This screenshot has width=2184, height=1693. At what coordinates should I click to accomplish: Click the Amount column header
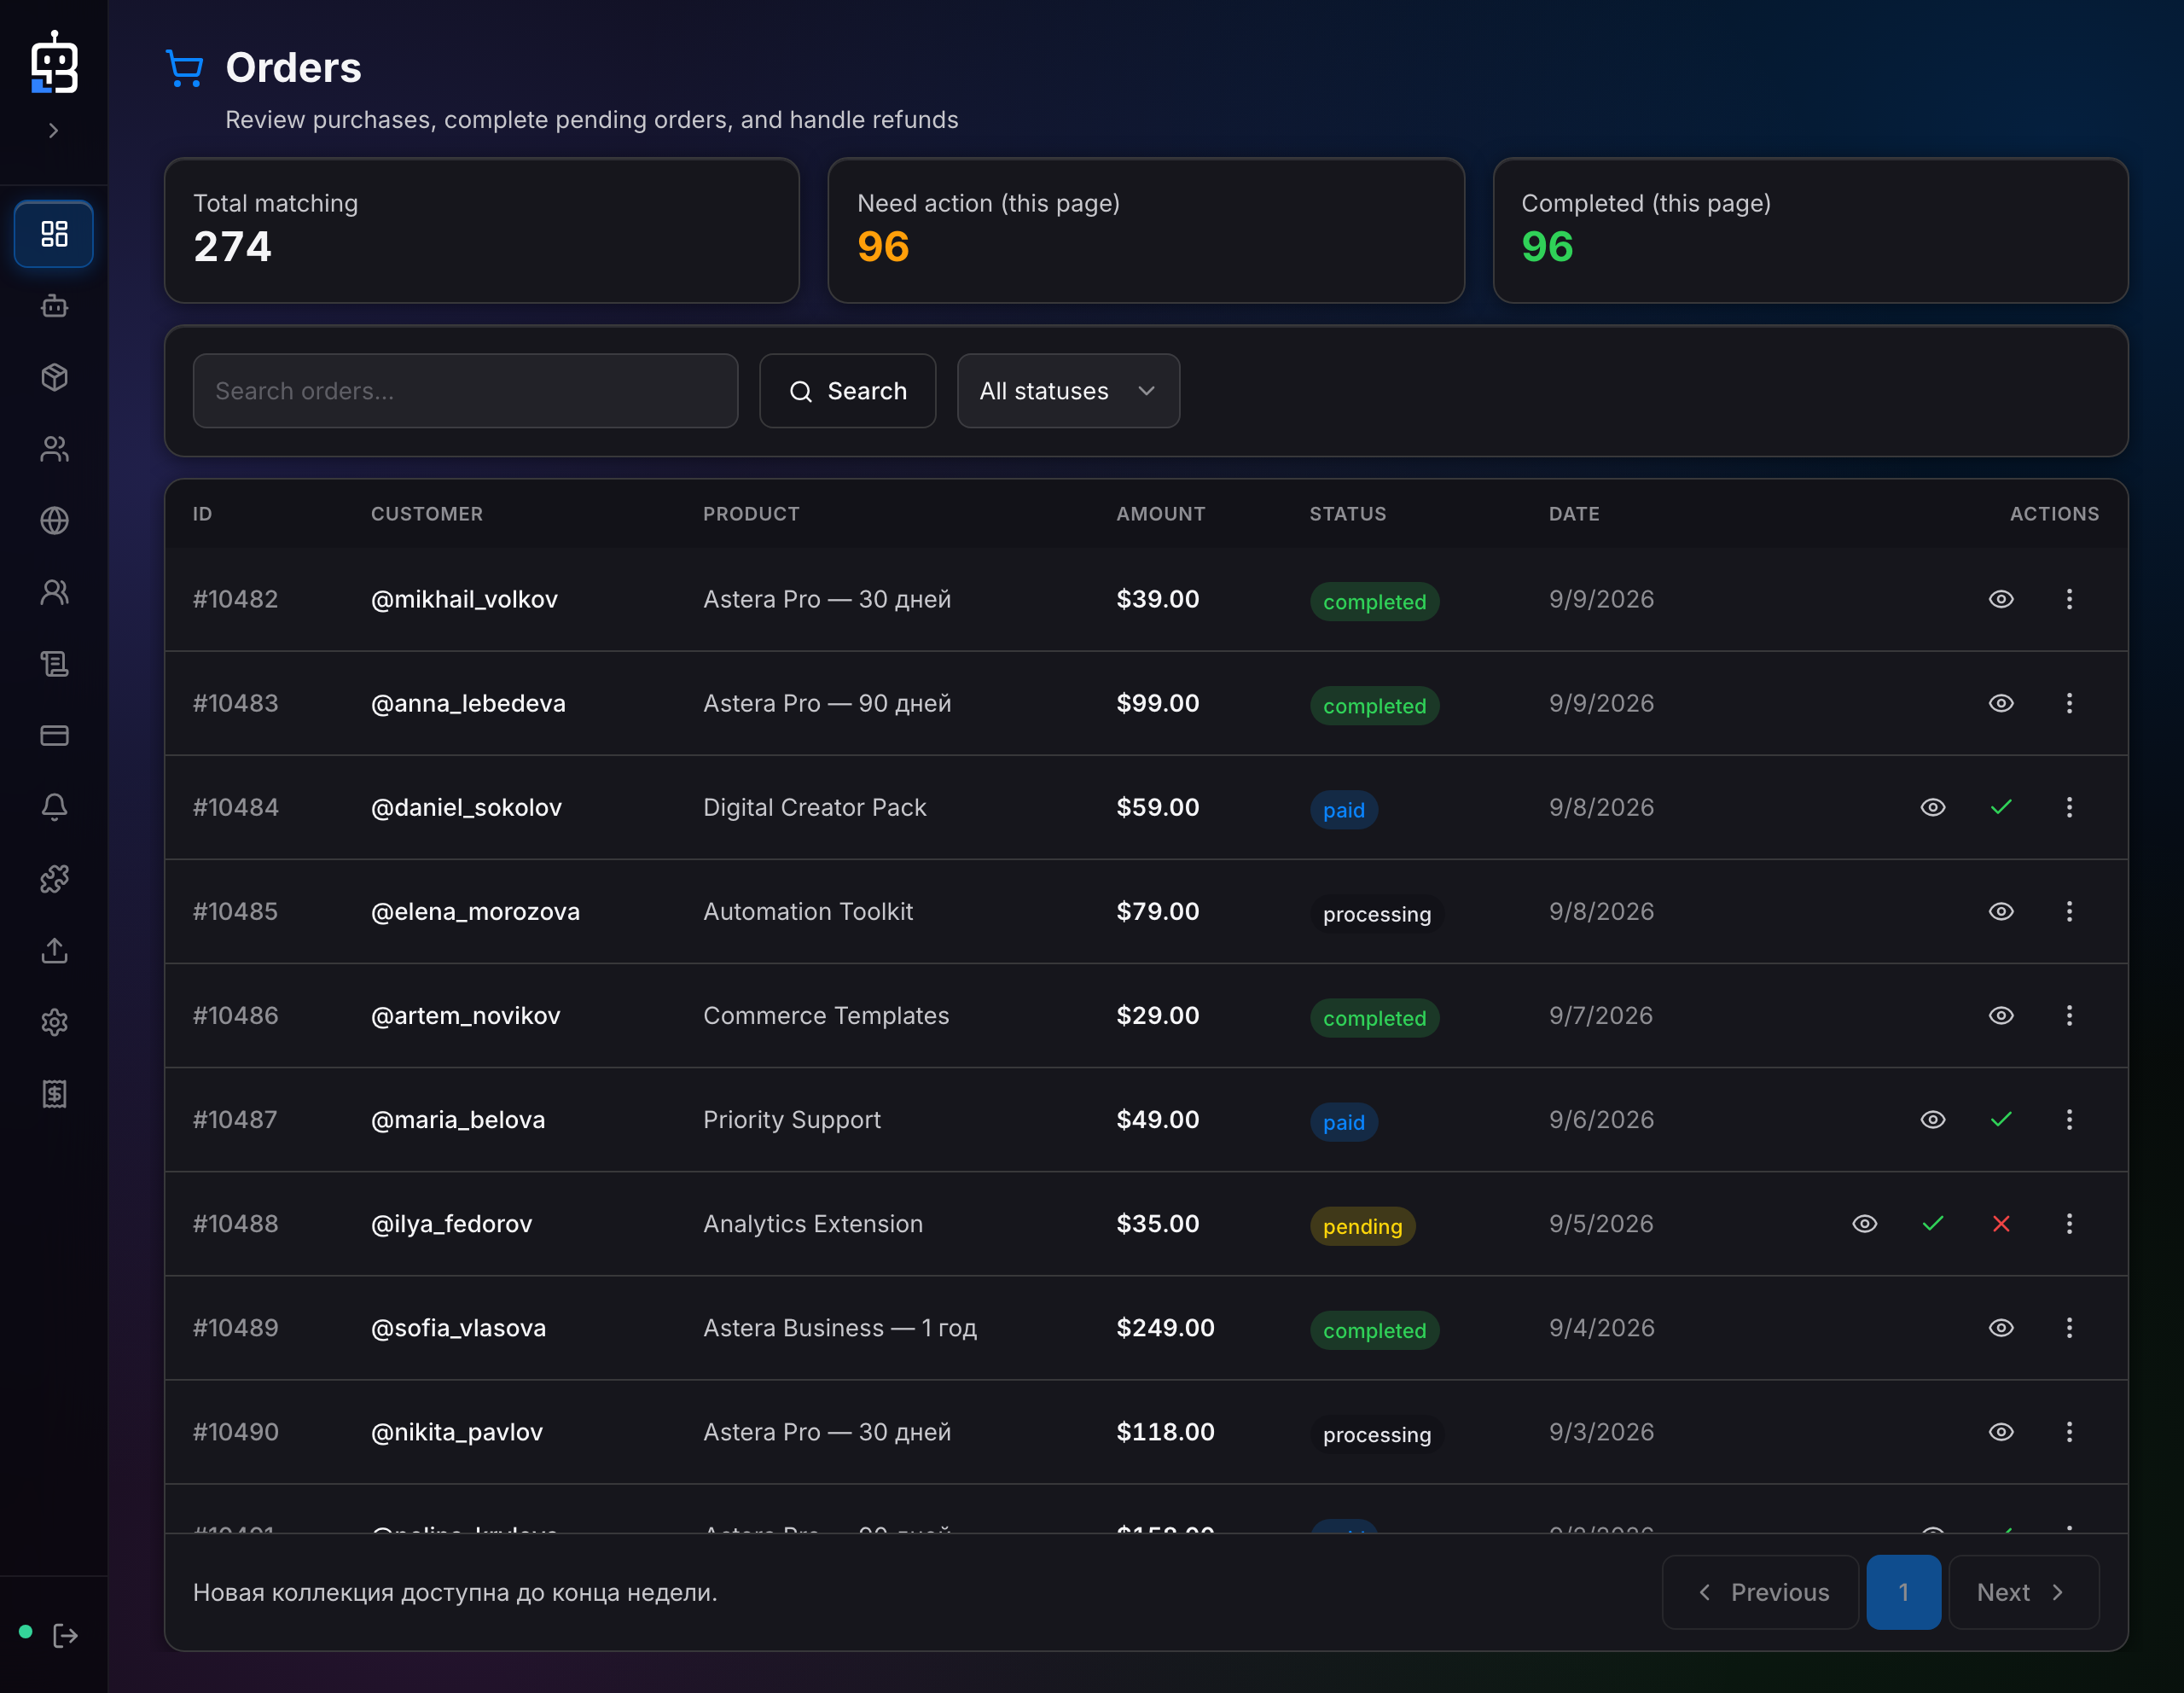pos(1160,514)
